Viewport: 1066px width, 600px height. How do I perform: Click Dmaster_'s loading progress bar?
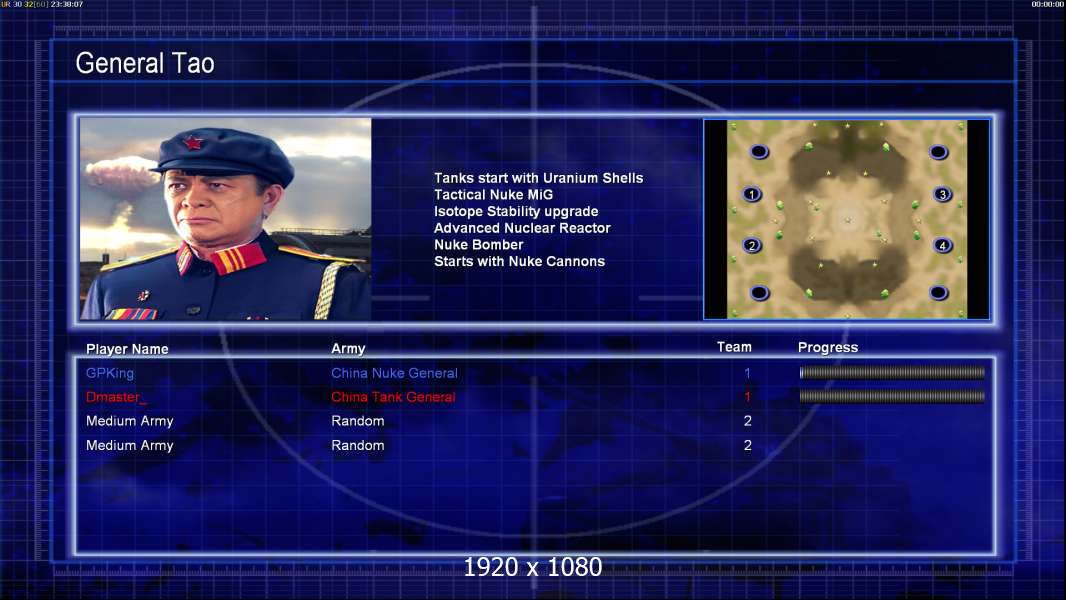point(892,396)
